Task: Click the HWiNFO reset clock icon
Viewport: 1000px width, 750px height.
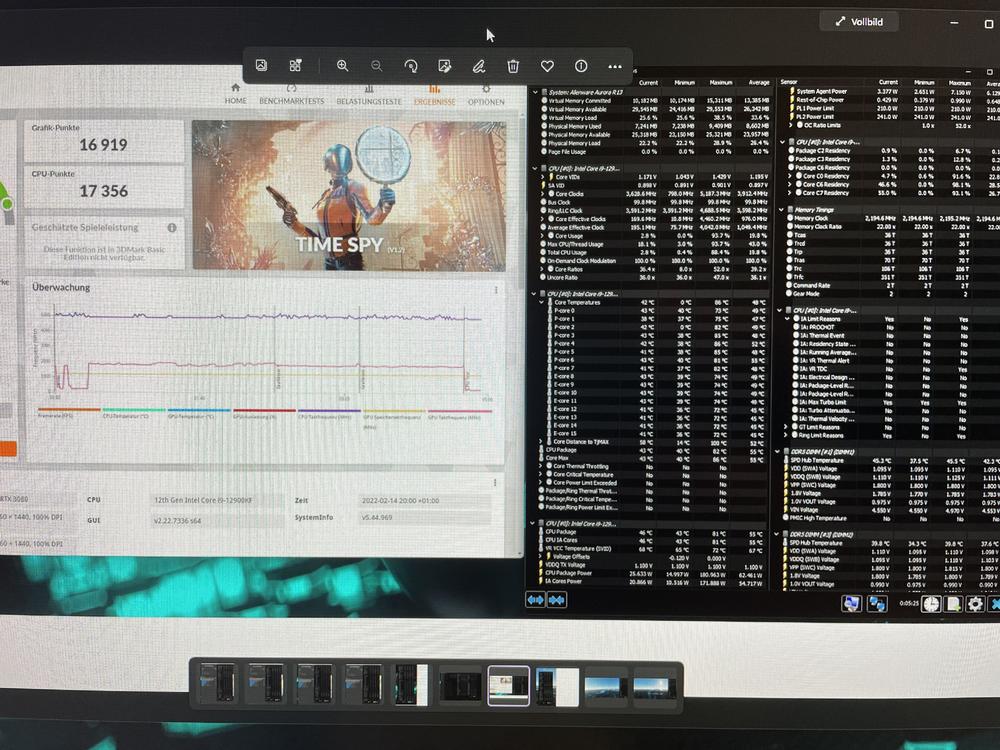Action: [930, 604]
